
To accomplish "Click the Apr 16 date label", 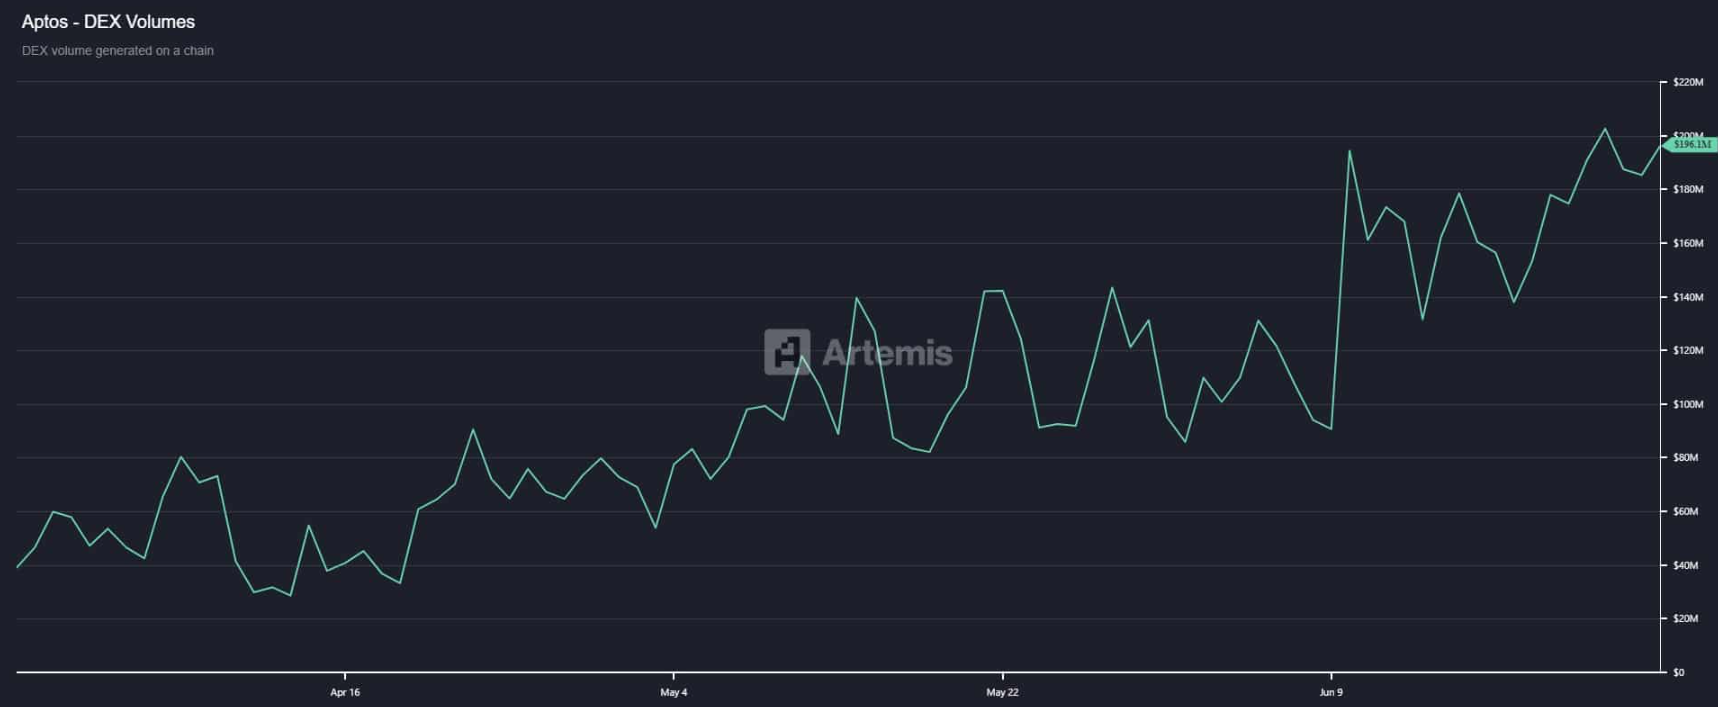I will (345, 692).
